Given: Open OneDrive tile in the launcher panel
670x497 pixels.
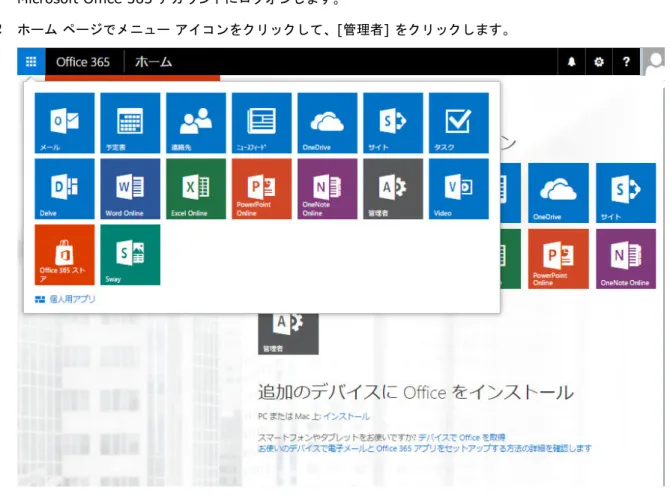Looking at the screenshot, I should [x=327, y=123].
